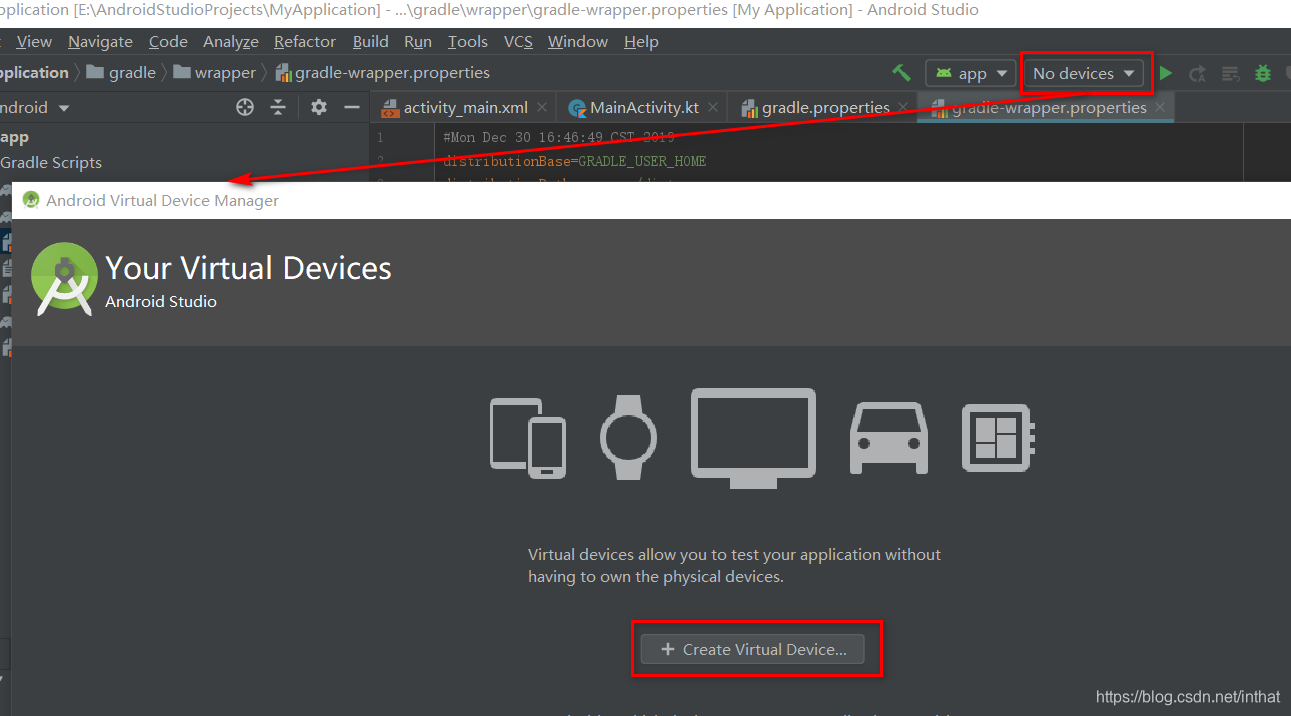Open the Refactor menu
Viewport: 1291px width, 716px height.
pos(305,41)
